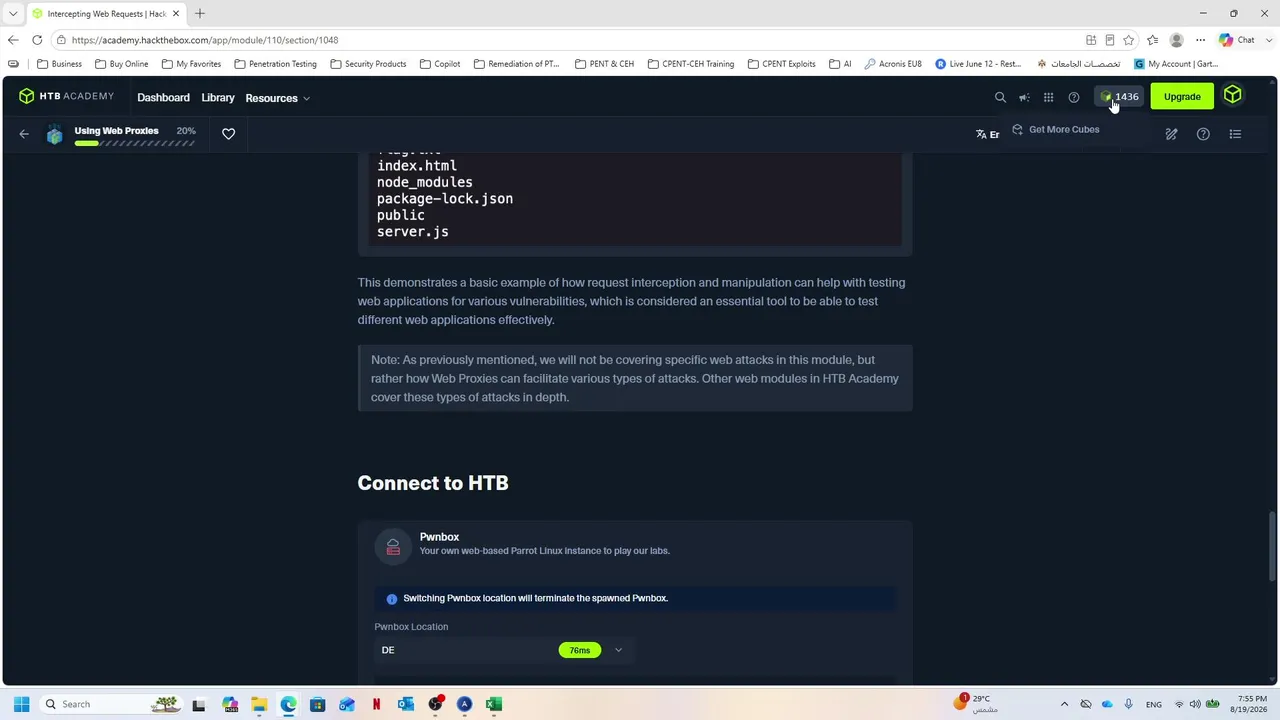Open the table of contents list icon

click(1235, 134)
